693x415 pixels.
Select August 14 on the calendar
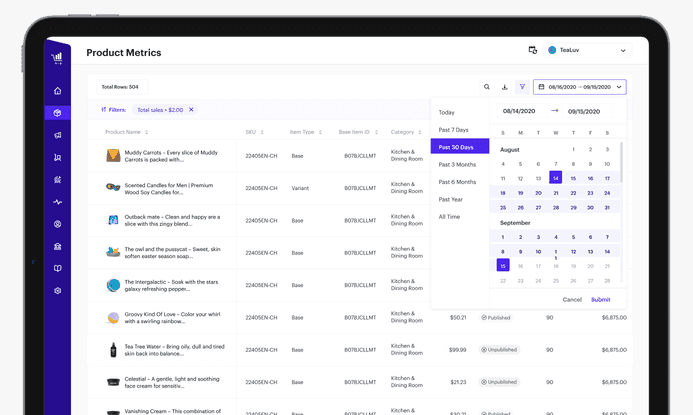[555, 178]
